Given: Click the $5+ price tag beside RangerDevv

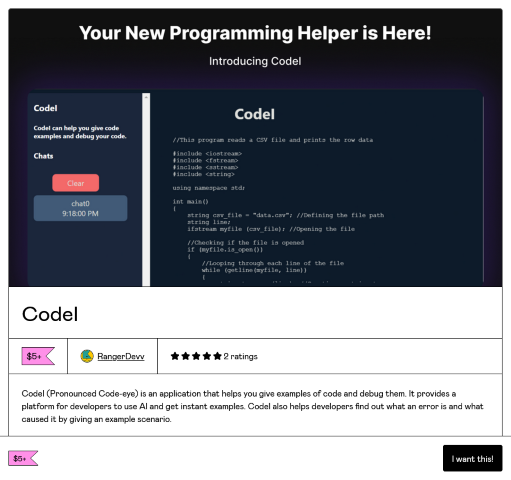Looking at the screenshot, I should click(38, 356).
